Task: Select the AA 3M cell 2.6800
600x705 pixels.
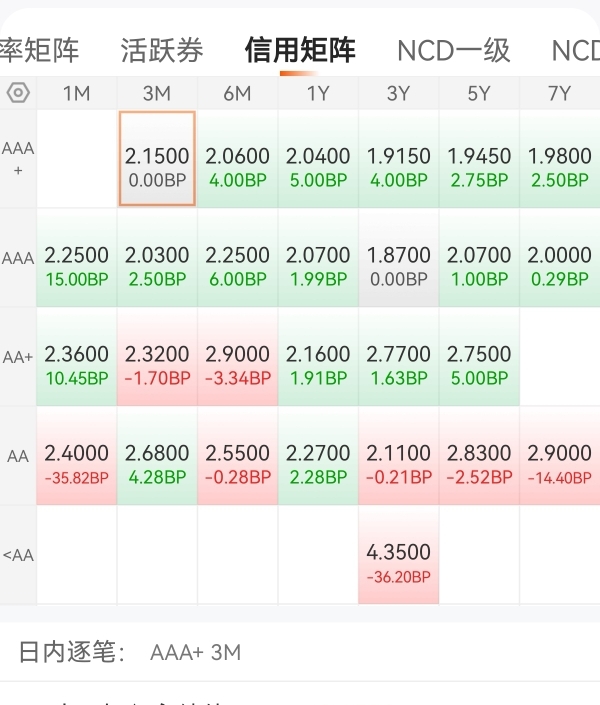Action: click(x=157, y=456)
